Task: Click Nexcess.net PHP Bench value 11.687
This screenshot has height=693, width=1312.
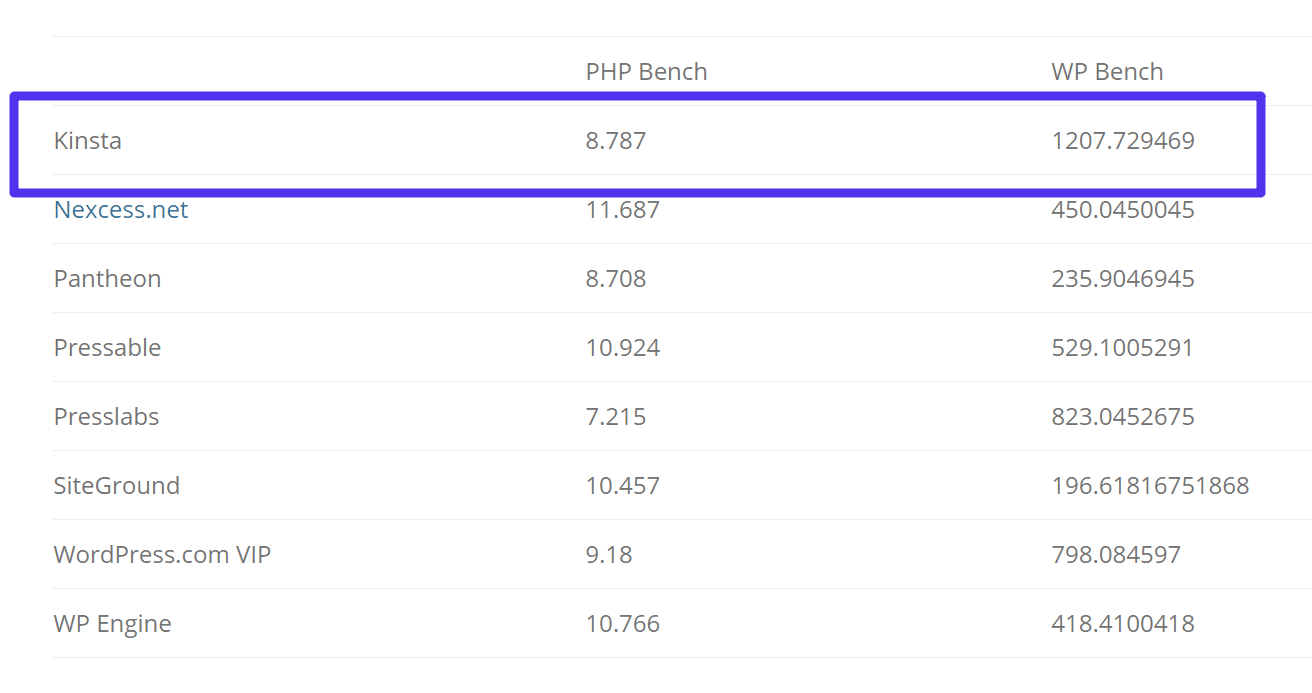Action: [622, 210]
